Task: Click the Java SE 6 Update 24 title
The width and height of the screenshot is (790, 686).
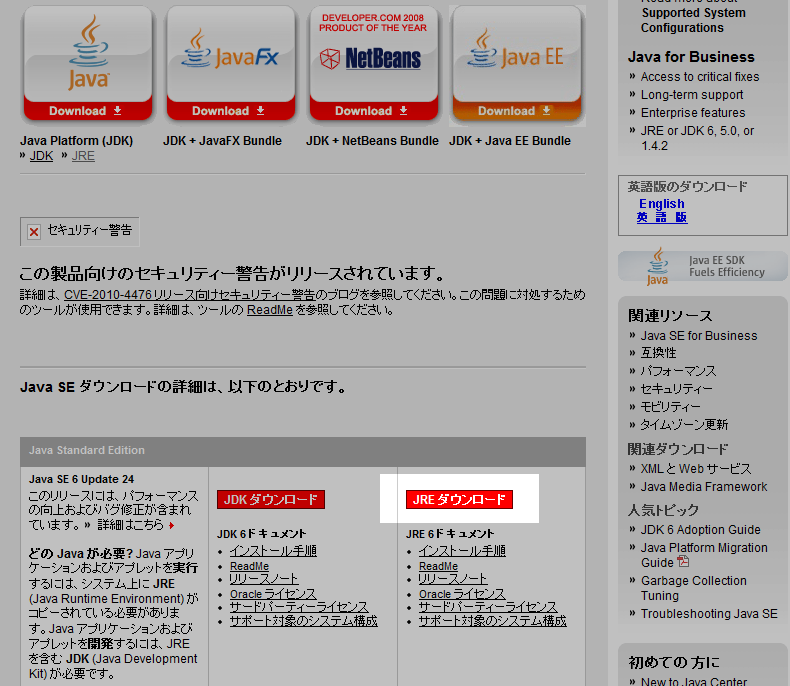Action: pyautogui.click(x=81, y=479)
